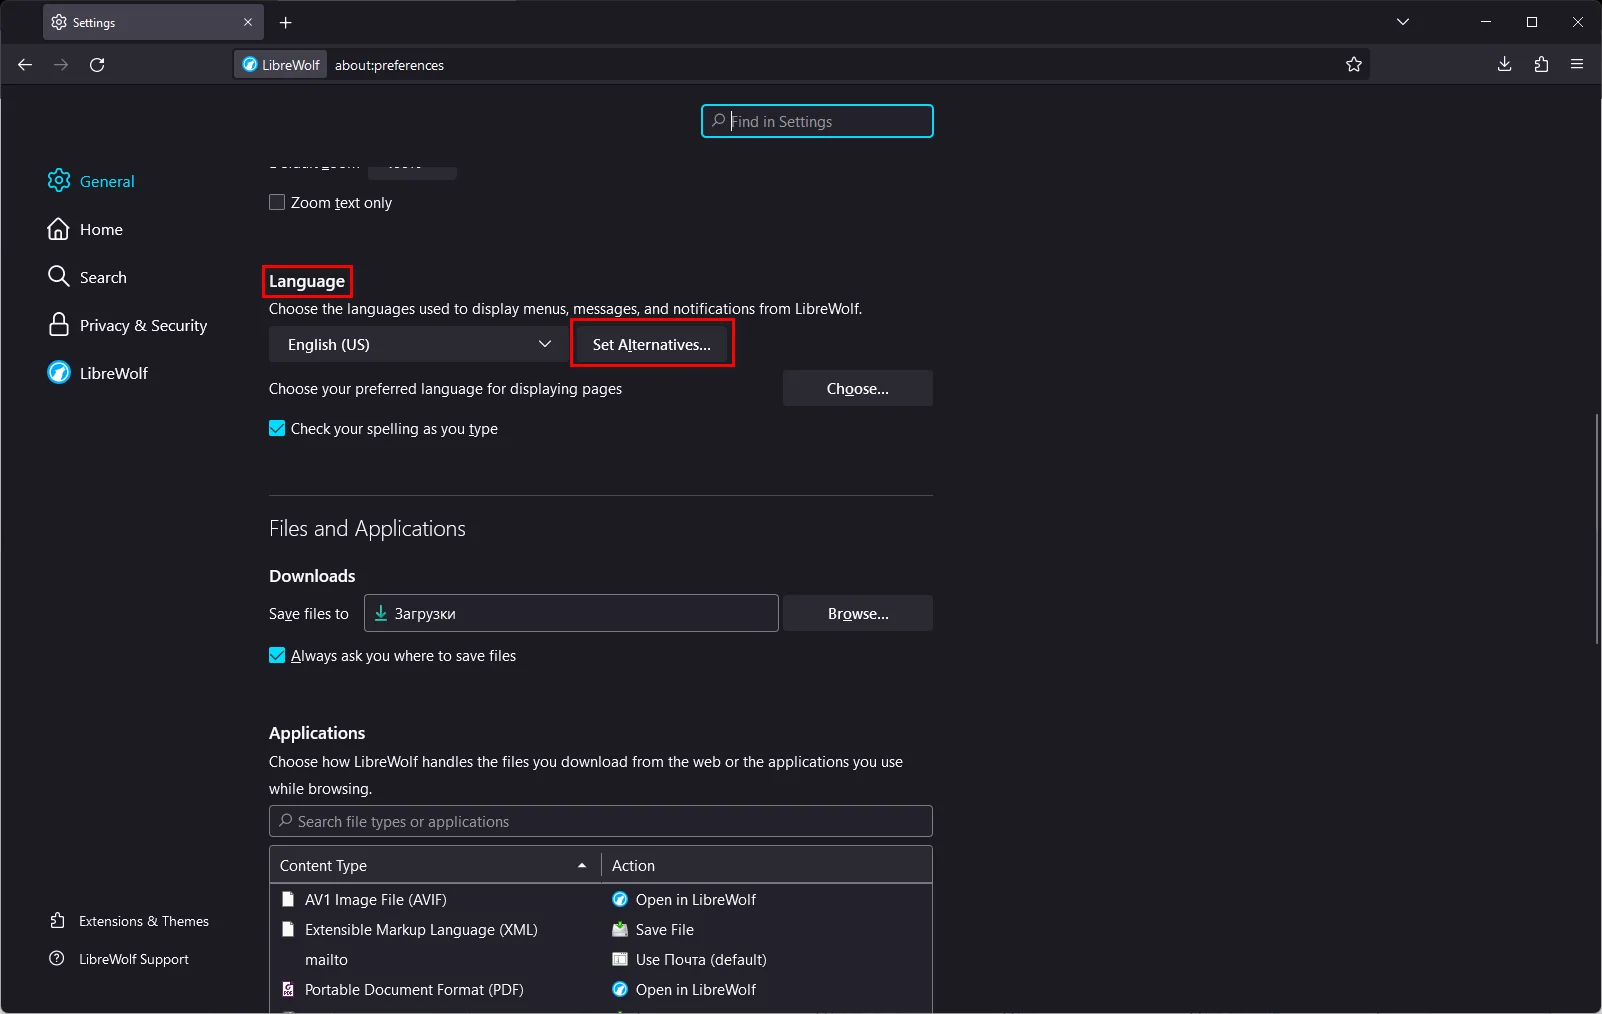Image resolution: width=1602 pixels, height=1014 pixels.
Task: Click the back navigation arrow
Action: [x=25, y=65]
